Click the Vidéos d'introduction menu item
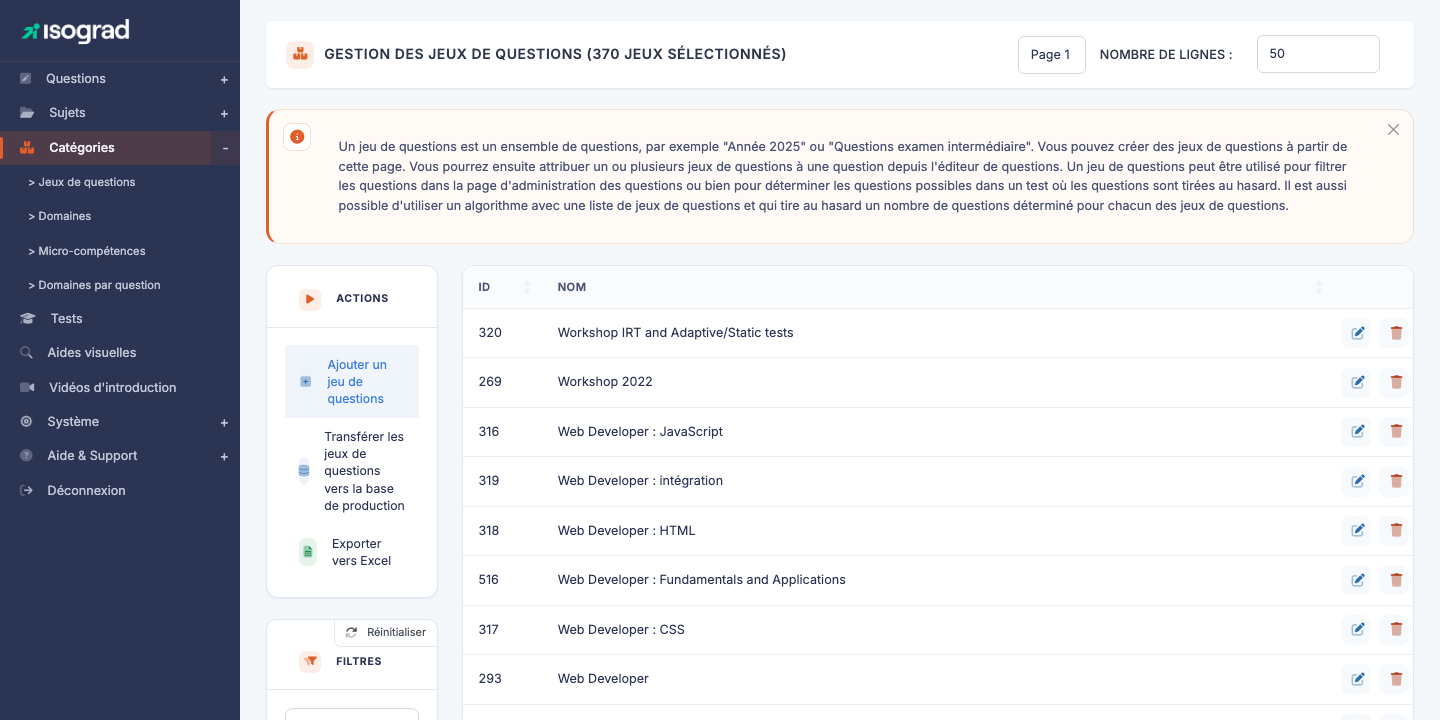The image size is (1440, 720). 113,387
